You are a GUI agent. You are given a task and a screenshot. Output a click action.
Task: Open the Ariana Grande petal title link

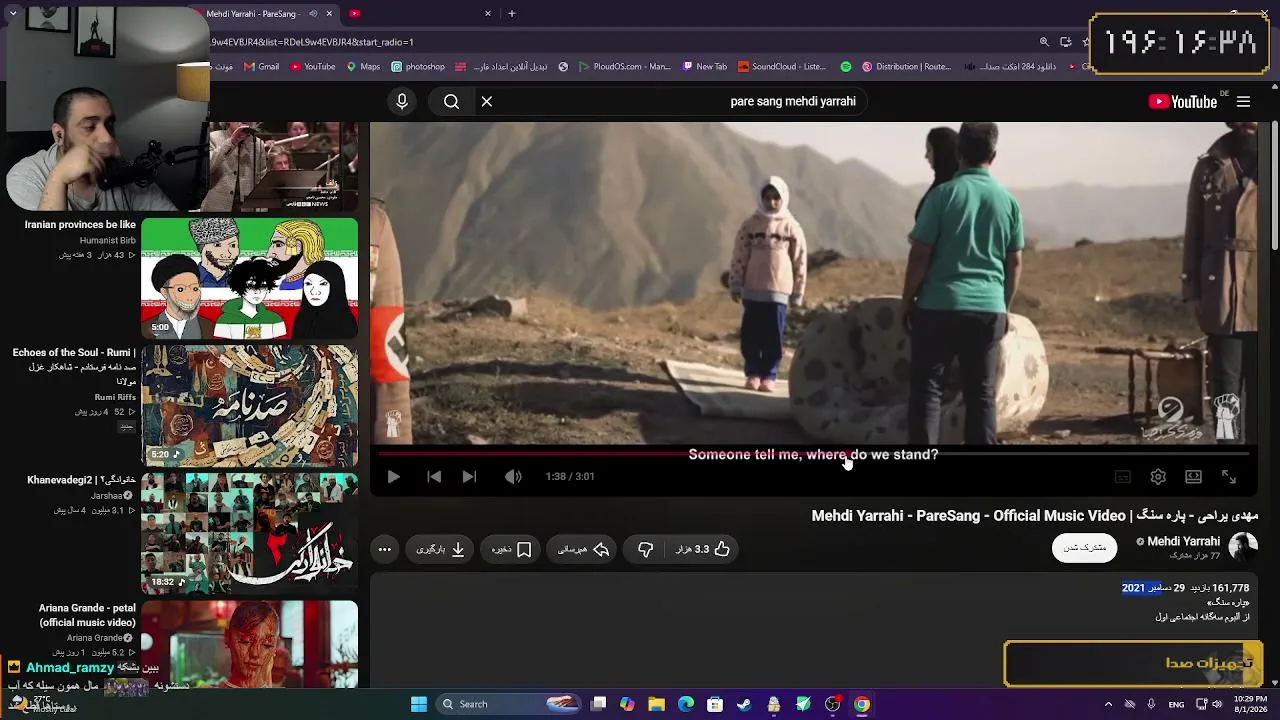click(x=87, y=615)
